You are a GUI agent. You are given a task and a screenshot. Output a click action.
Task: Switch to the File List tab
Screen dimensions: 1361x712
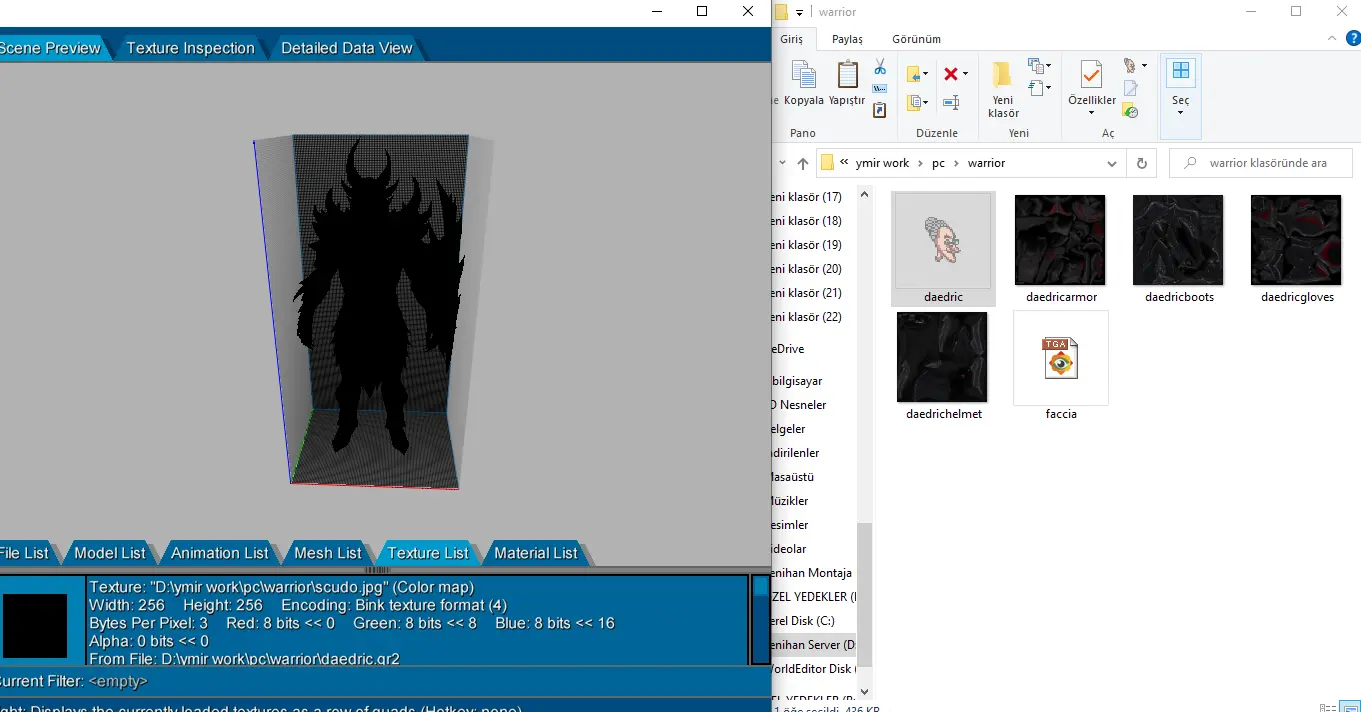tap(24, 553)
